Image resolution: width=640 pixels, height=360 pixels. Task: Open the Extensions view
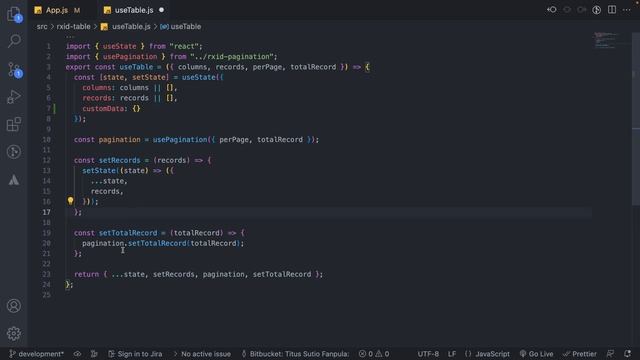[14, 124]
